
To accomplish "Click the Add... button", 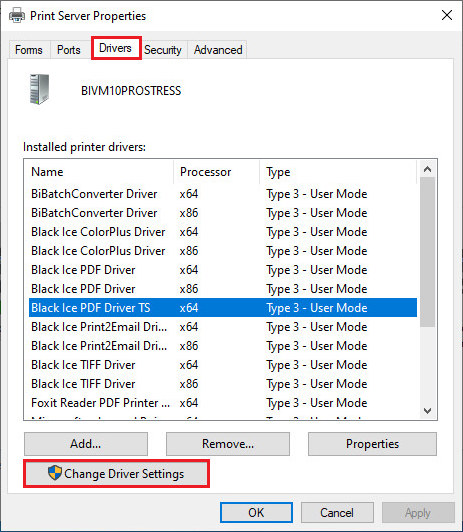I will click(x=86, y=444).
